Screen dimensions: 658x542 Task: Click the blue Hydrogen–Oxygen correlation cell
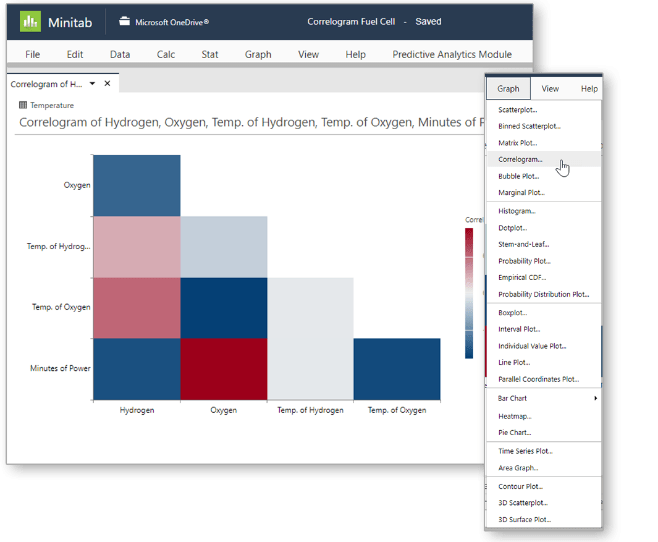[137, 185]
